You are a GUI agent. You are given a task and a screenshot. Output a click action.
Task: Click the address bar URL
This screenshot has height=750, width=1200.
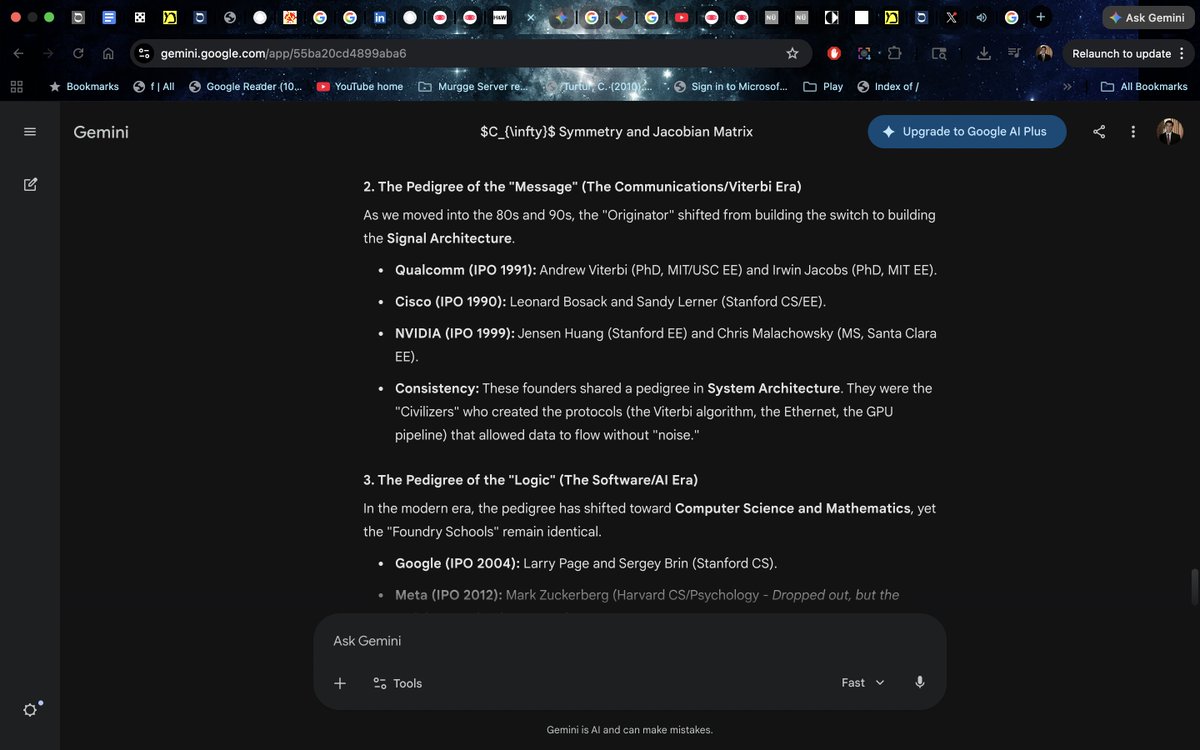coord(283,53)
